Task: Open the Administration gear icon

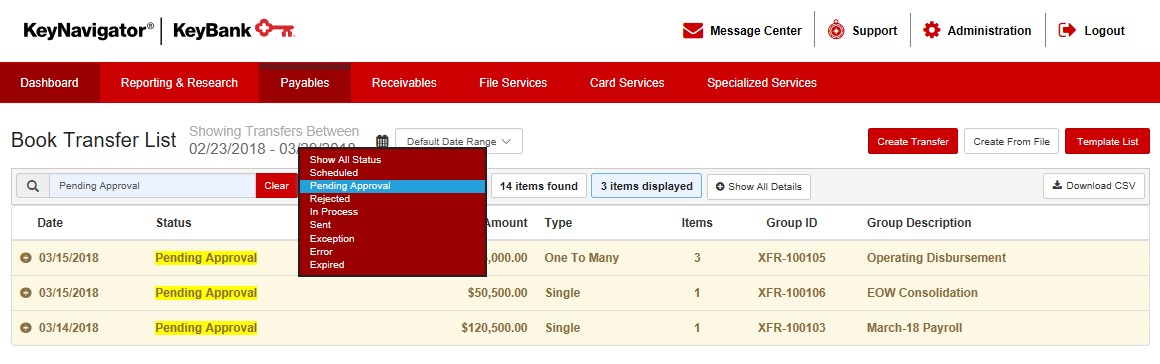Action: click(931, 30)
